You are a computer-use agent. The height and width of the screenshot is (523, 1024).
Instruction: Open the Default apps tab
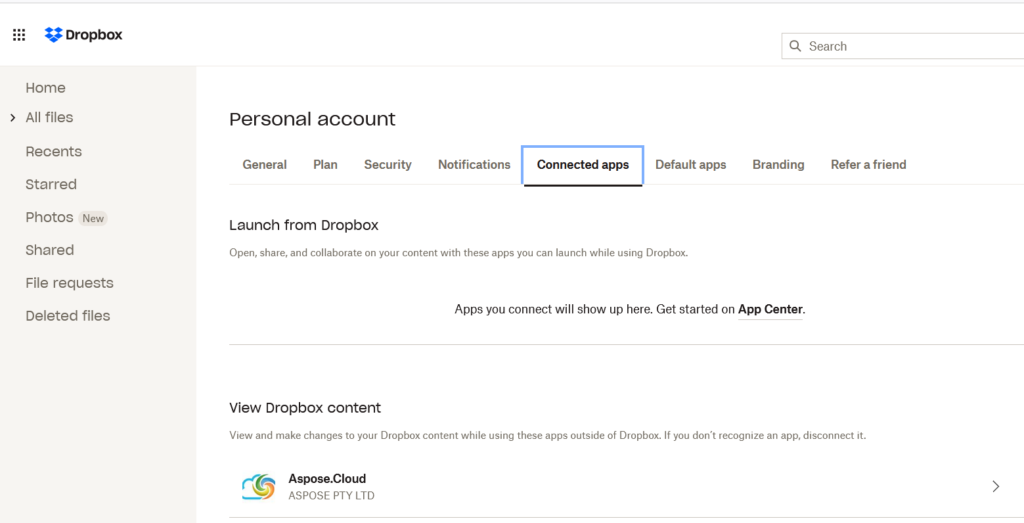[690, 165]
